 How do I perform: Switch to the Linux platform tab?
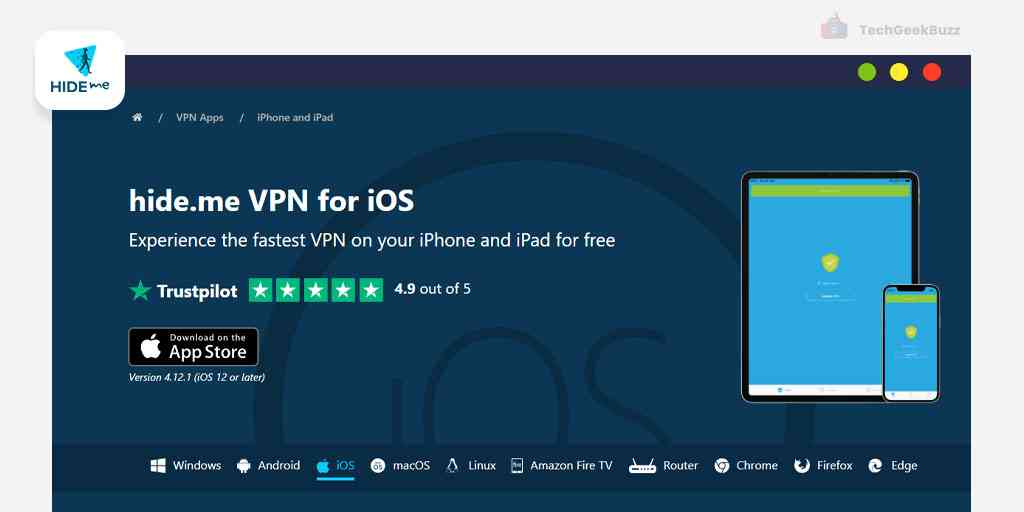tap(471, 466)
